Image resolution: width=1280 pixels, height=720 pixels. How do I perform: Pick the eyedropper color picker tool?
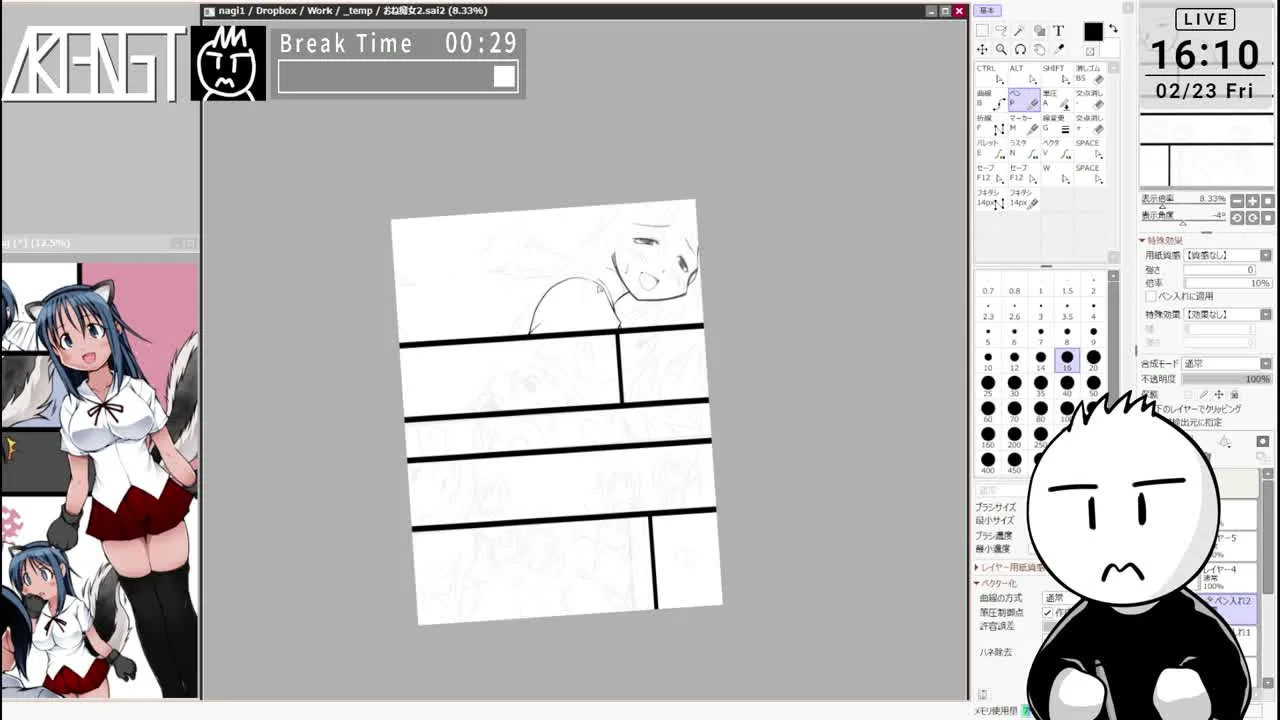tap(1058, 50)
